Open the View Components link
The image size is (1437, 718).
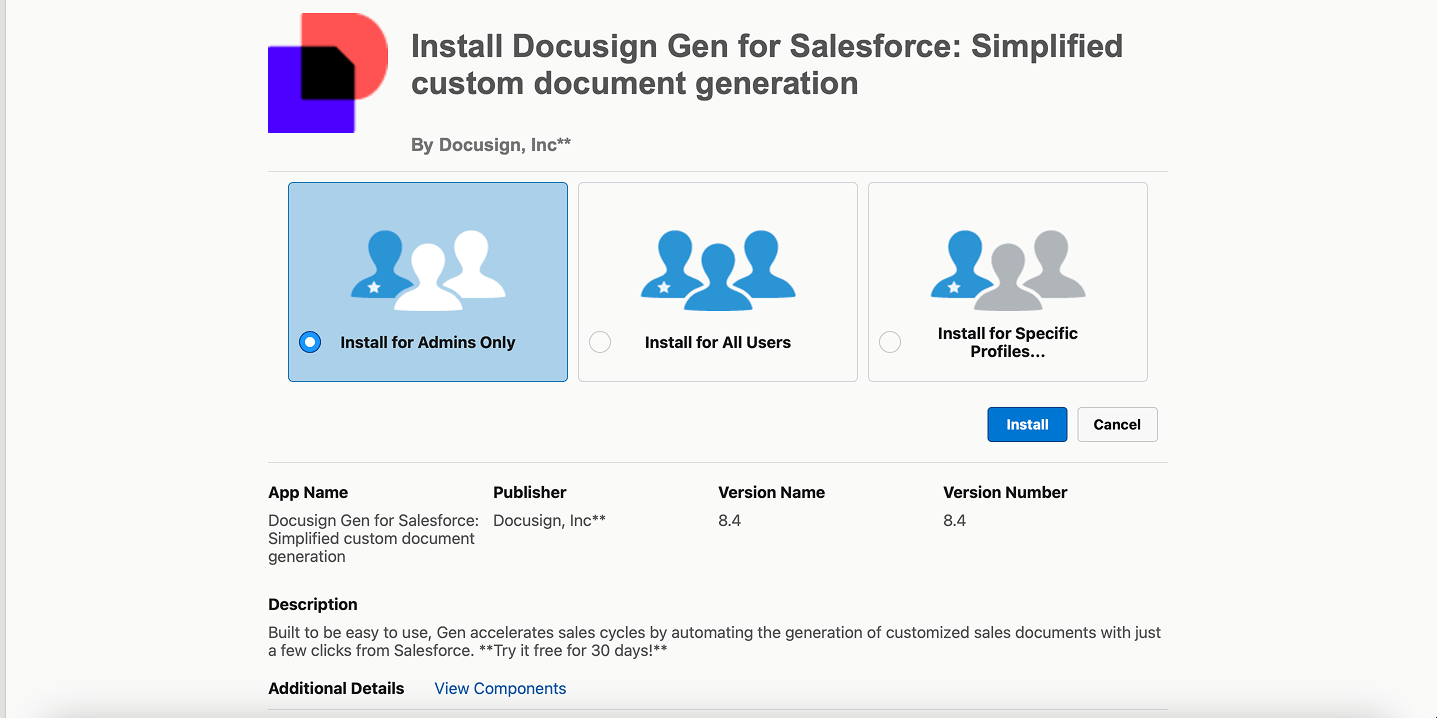click(x=500, y=688)
